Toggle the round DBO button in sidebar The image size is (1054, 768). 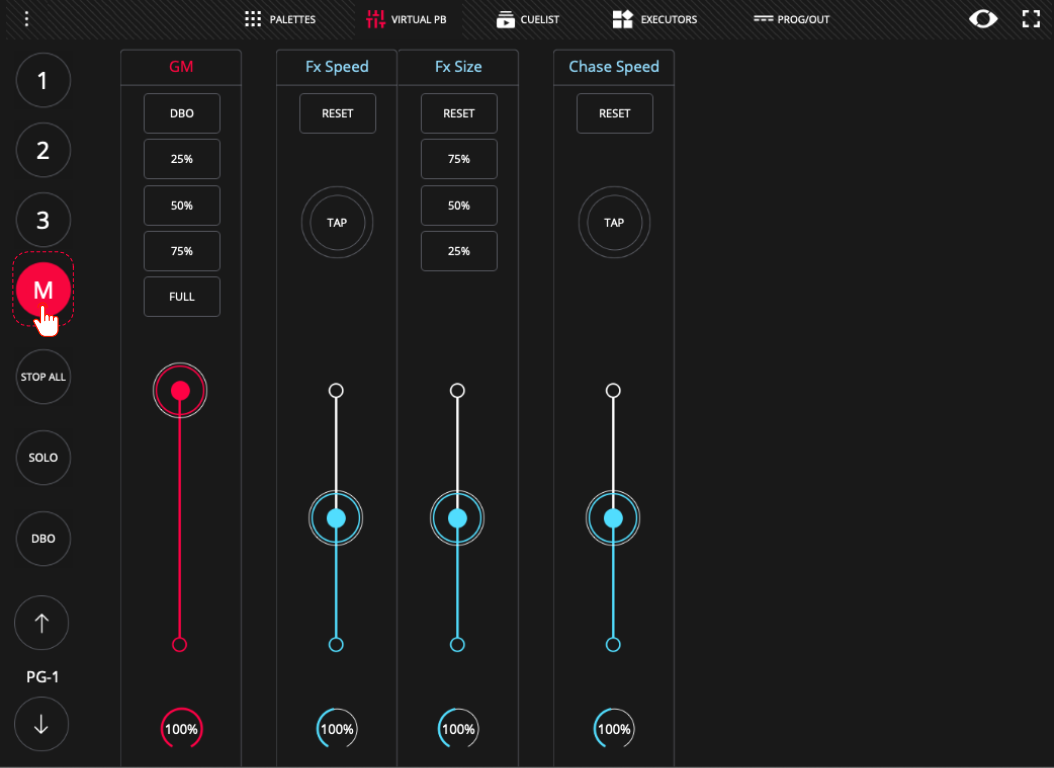[43, 539]
